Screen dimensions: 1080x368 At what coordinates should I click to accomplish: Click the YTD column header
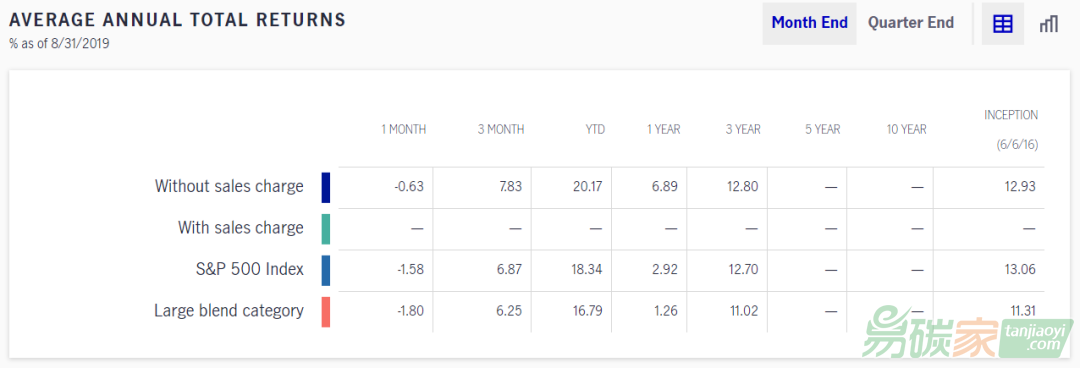[x=594, y=130]
